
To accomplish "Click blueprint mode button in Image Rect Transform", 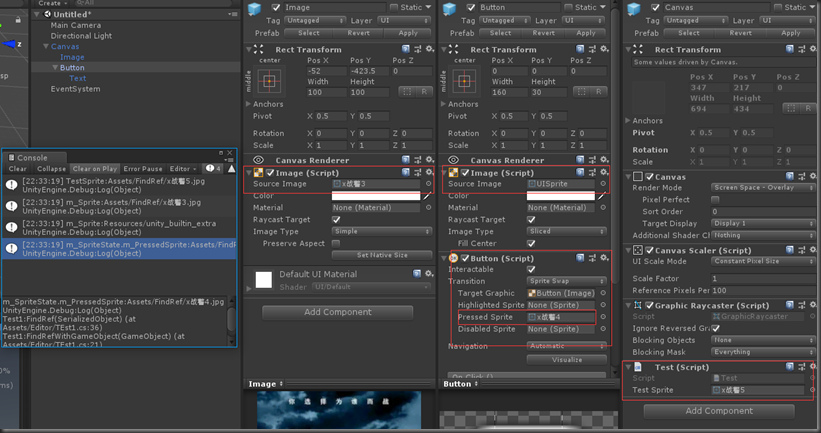I will [407, 92].
